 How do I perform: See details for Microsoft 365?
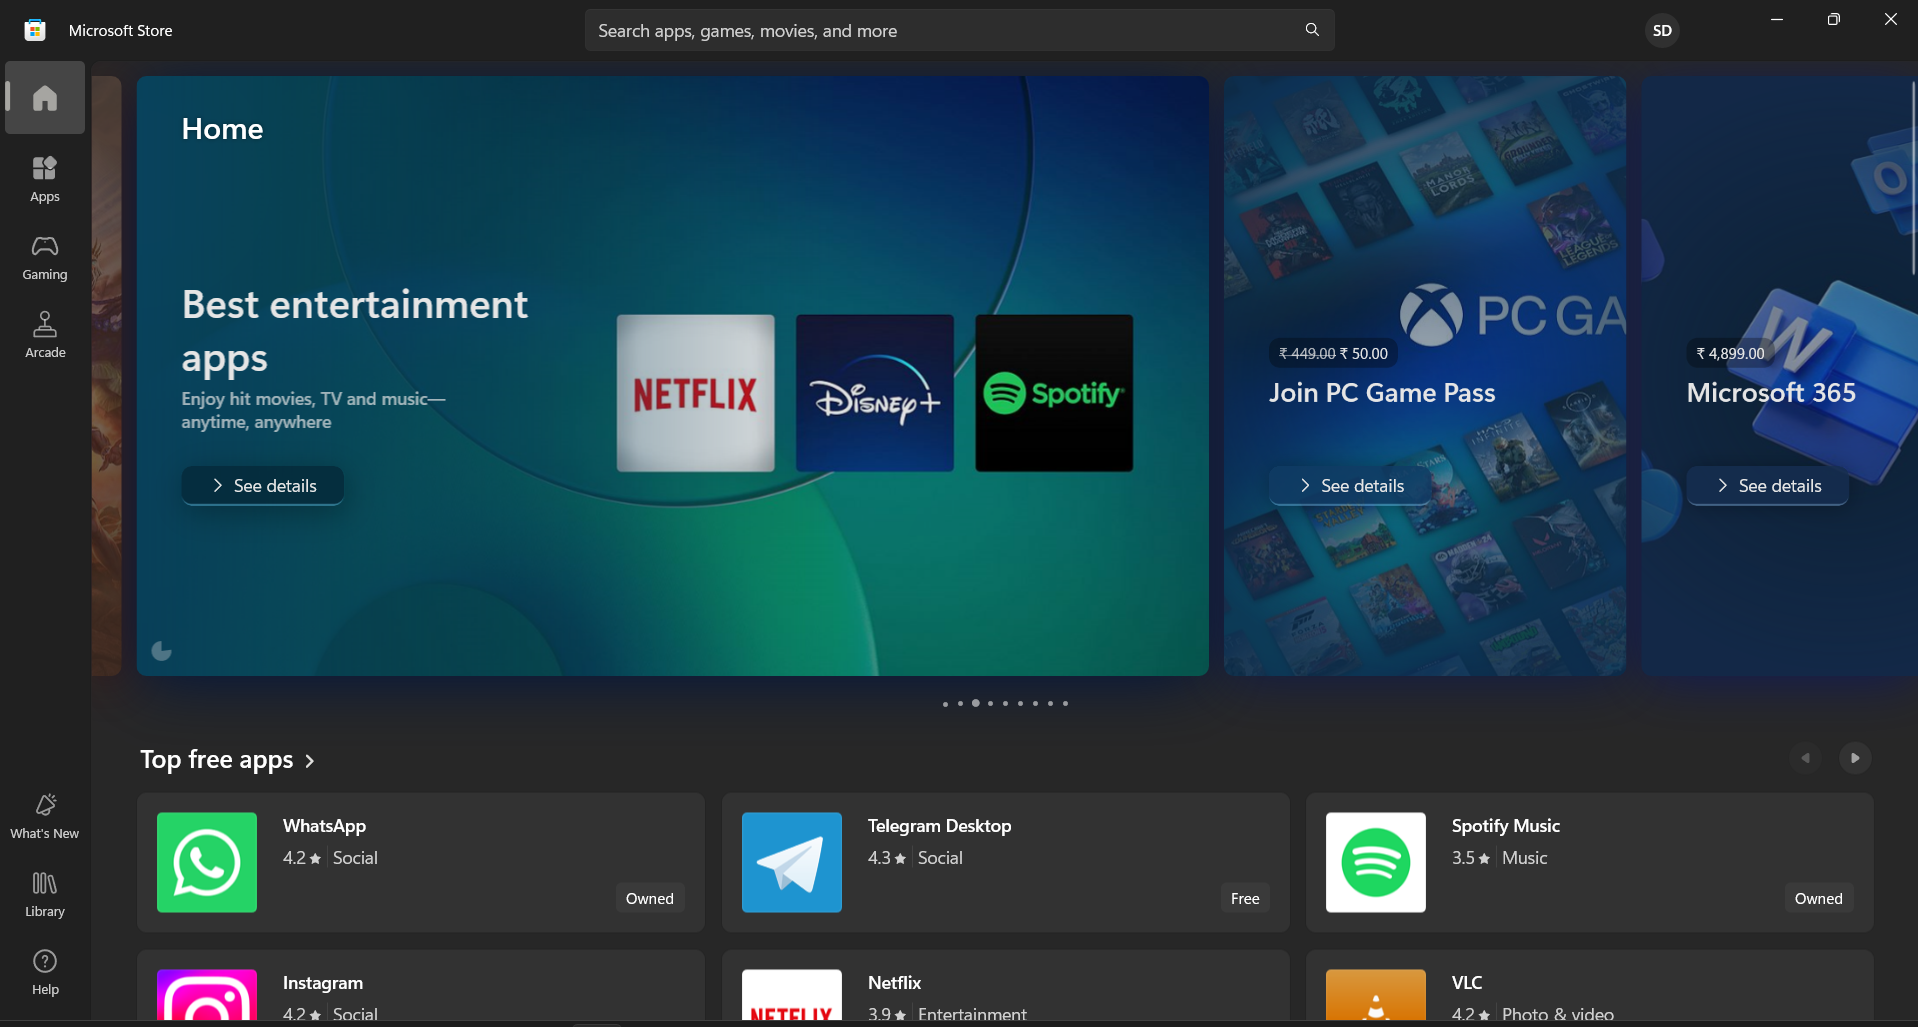click(1768, 486)
